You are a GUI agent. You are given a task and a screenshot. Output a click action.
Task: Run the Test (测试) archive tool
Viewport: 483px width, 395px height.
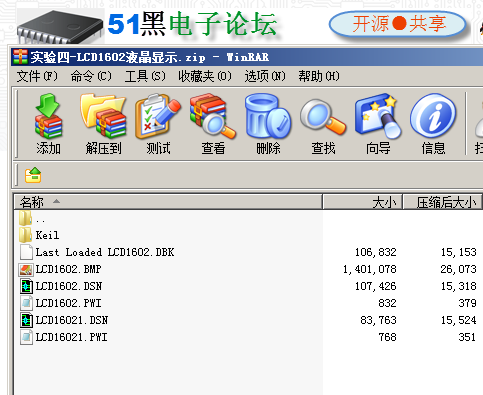(158, 116)
